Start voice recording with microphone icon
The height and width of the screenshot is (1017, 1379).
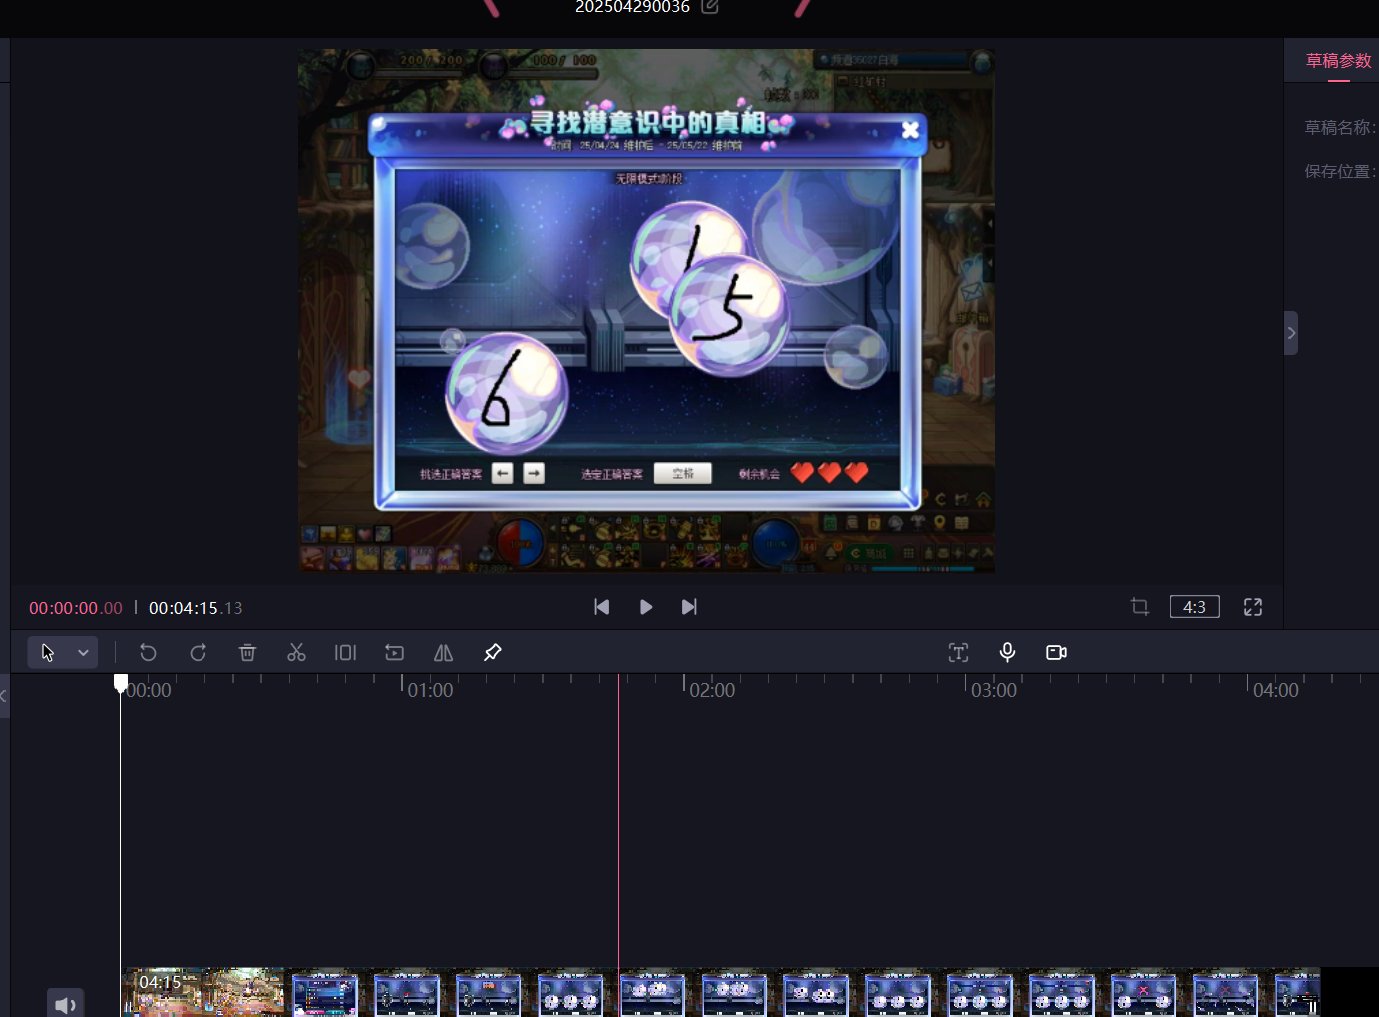click(x=1007, y=653)
